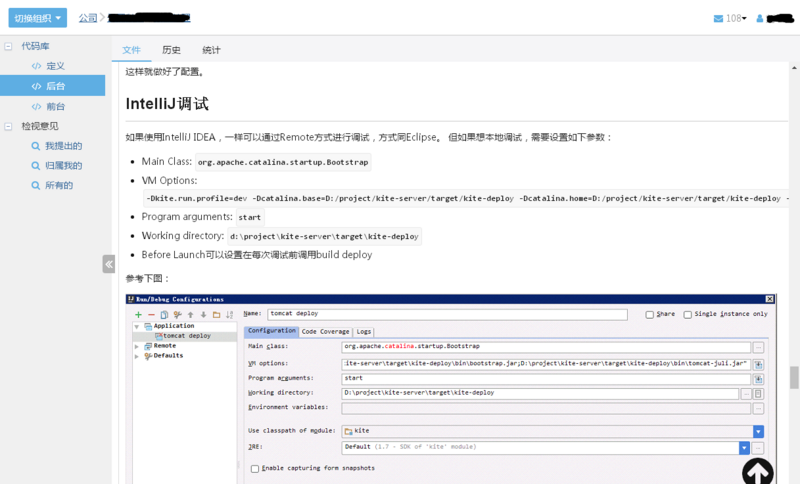Click the Sort Configurations icon
The height and width of the screenshot is (484, 800).
[230, 315]
